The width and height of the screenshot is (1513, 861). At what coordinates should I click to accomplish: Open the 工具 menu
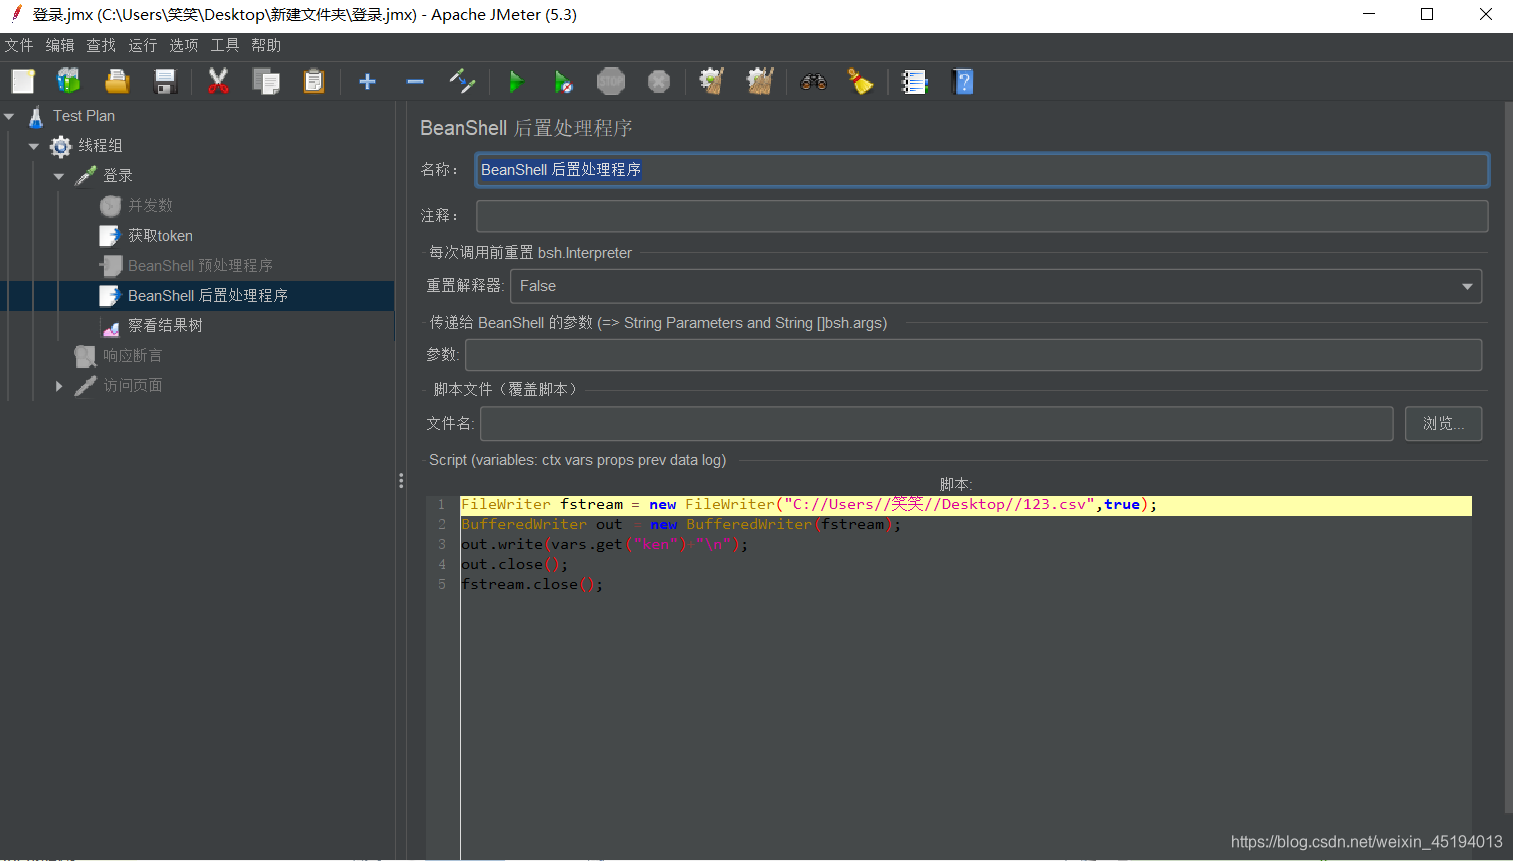pos(225,46)
